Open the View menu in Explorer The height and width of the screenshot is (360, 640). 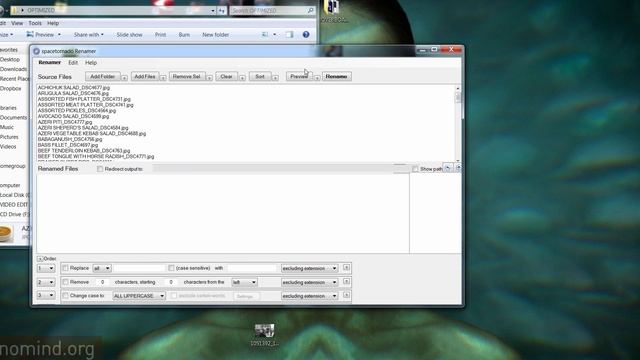click(17, 23)
